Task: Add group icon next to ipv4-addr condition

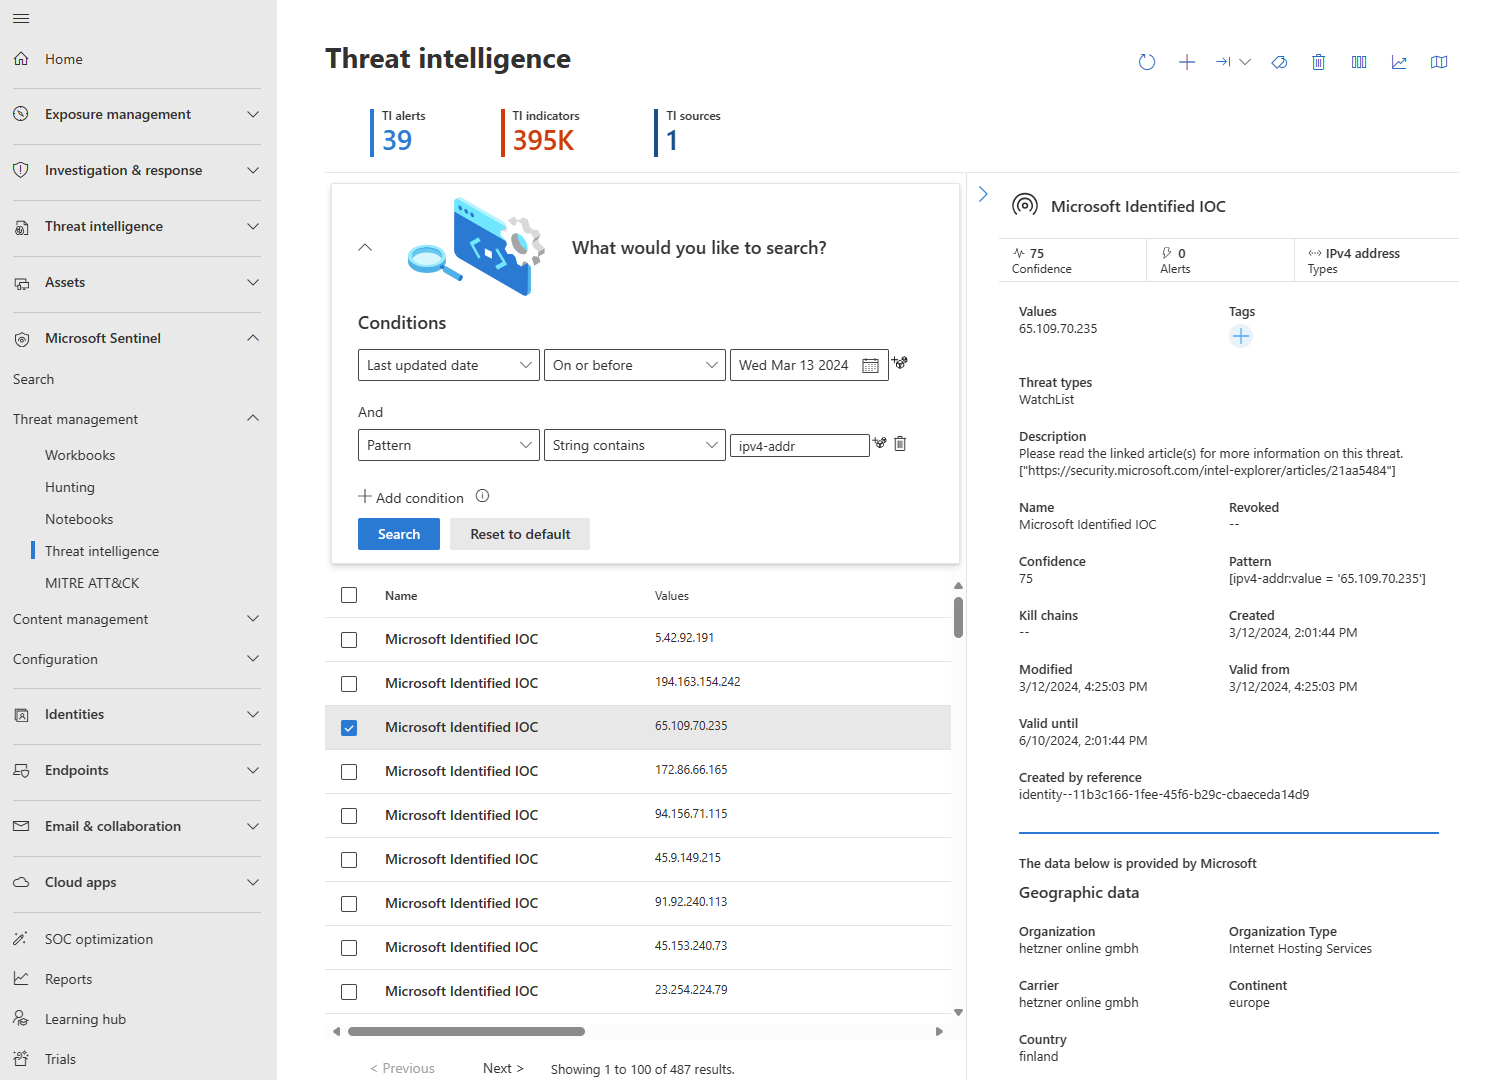Action: point(880,443)
